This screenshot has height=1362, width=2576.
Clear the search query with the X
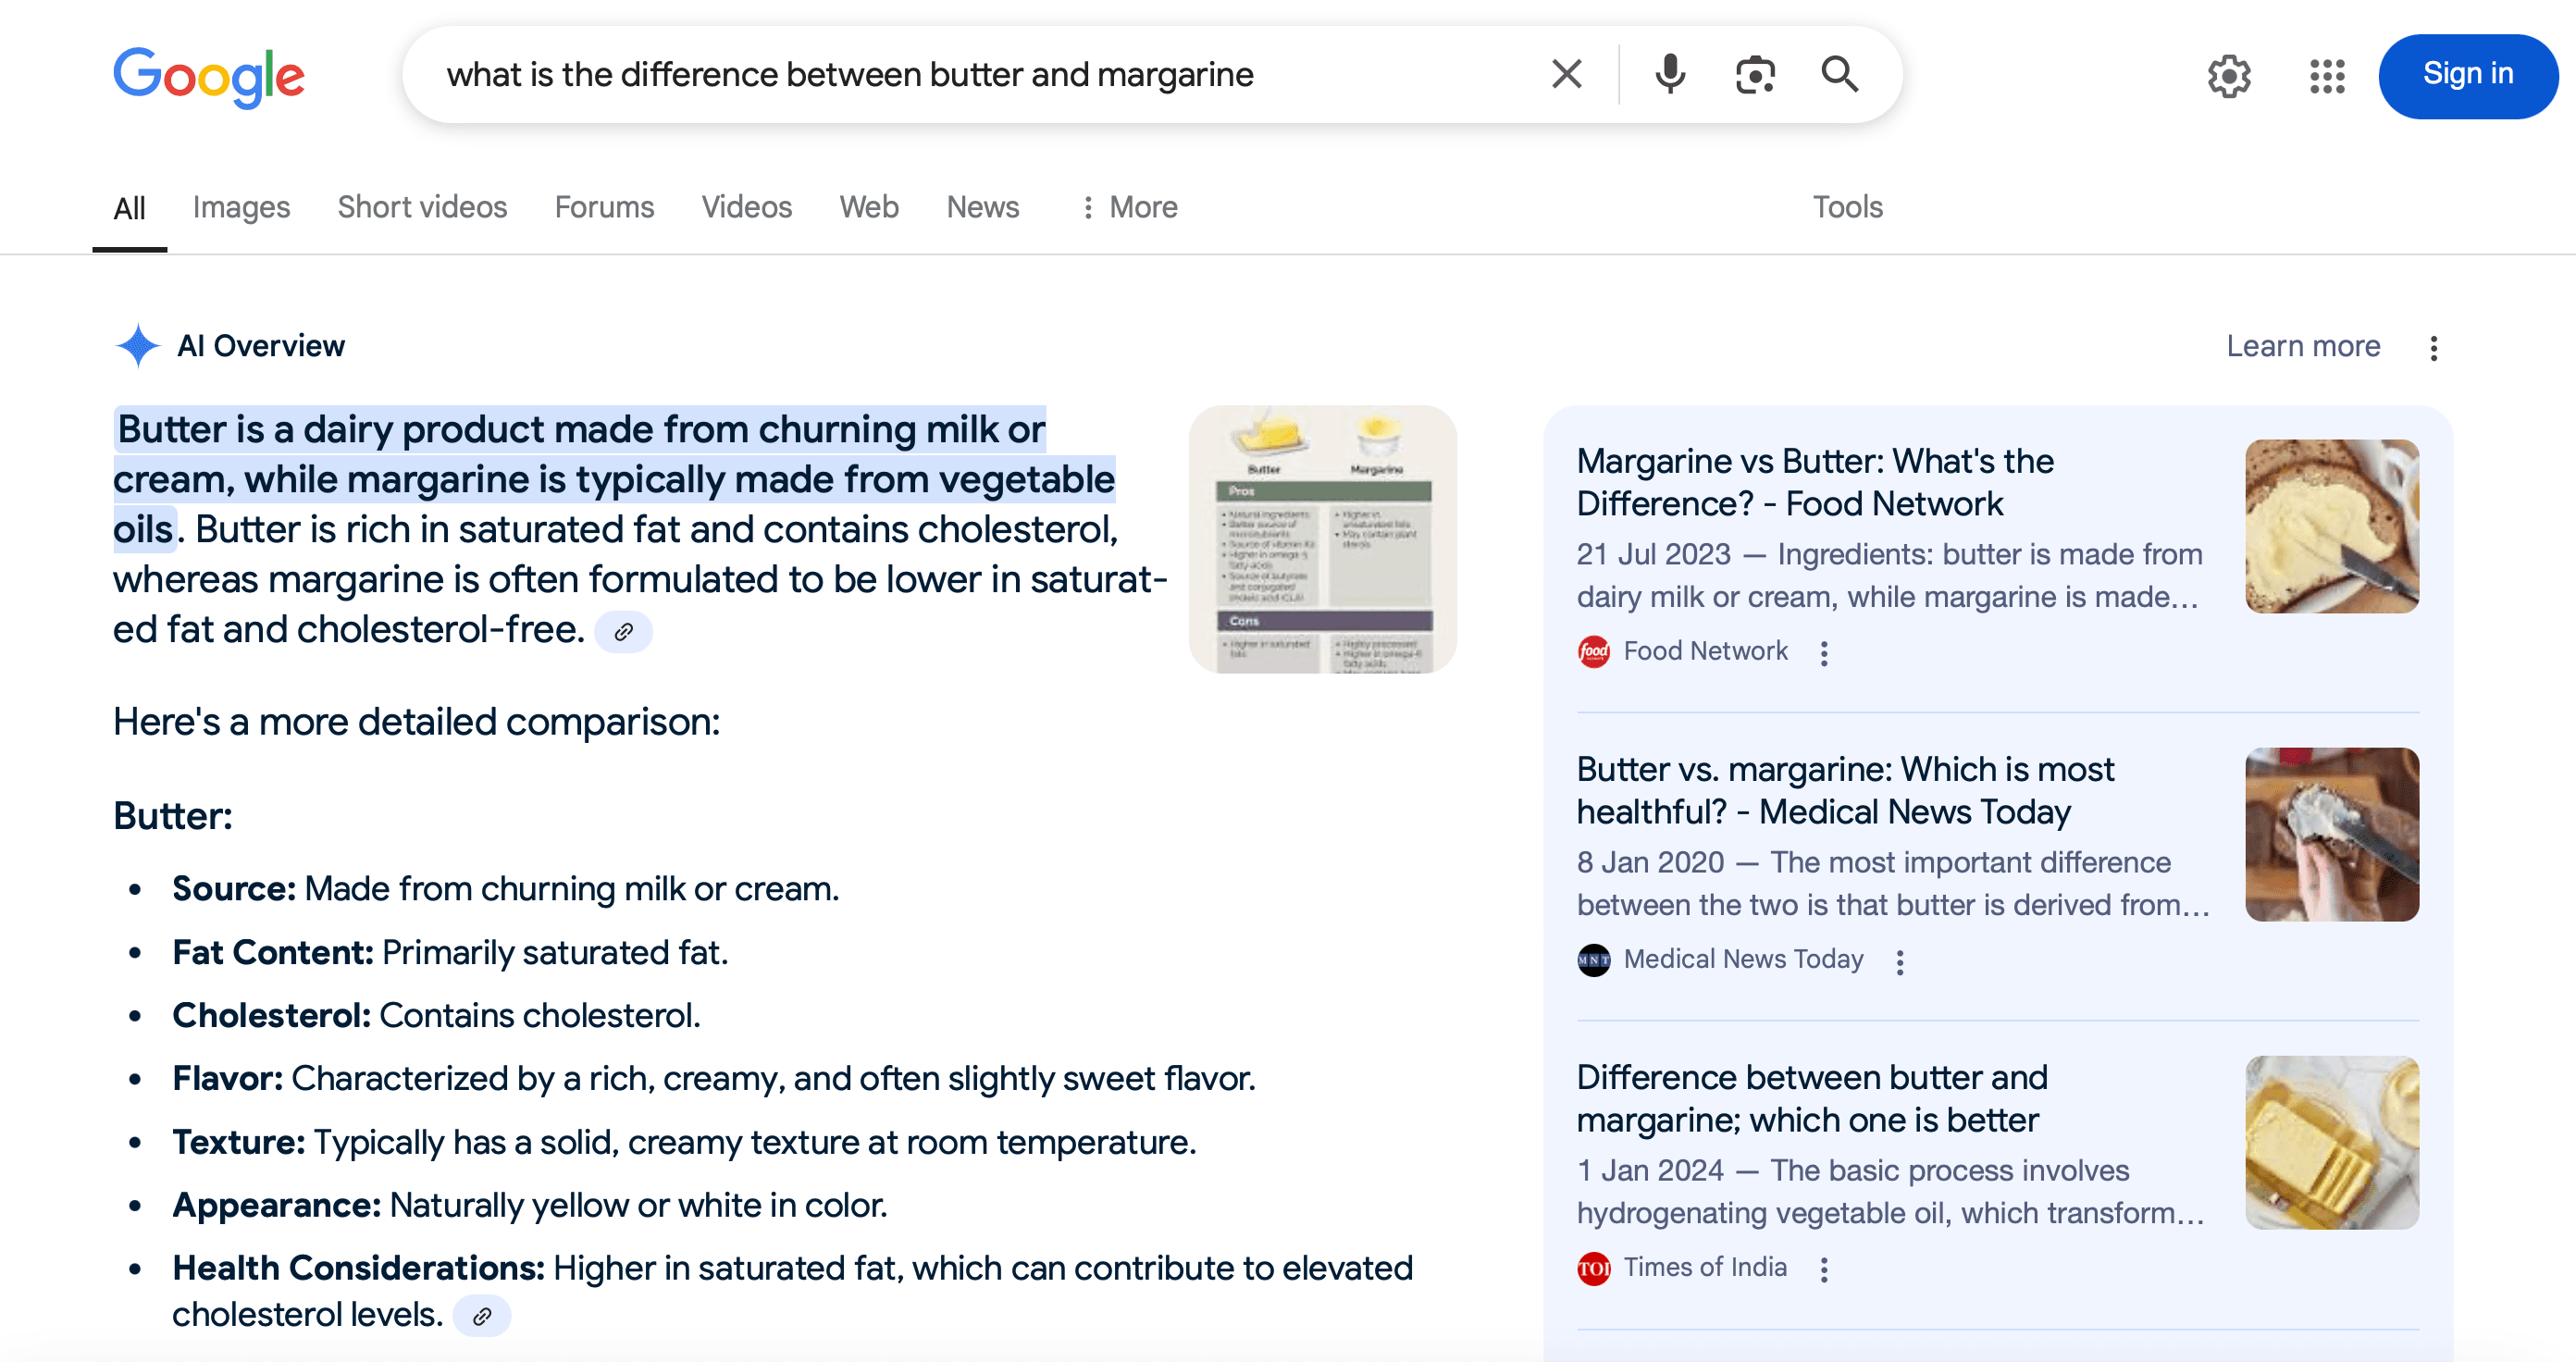tap(1565, 73)
